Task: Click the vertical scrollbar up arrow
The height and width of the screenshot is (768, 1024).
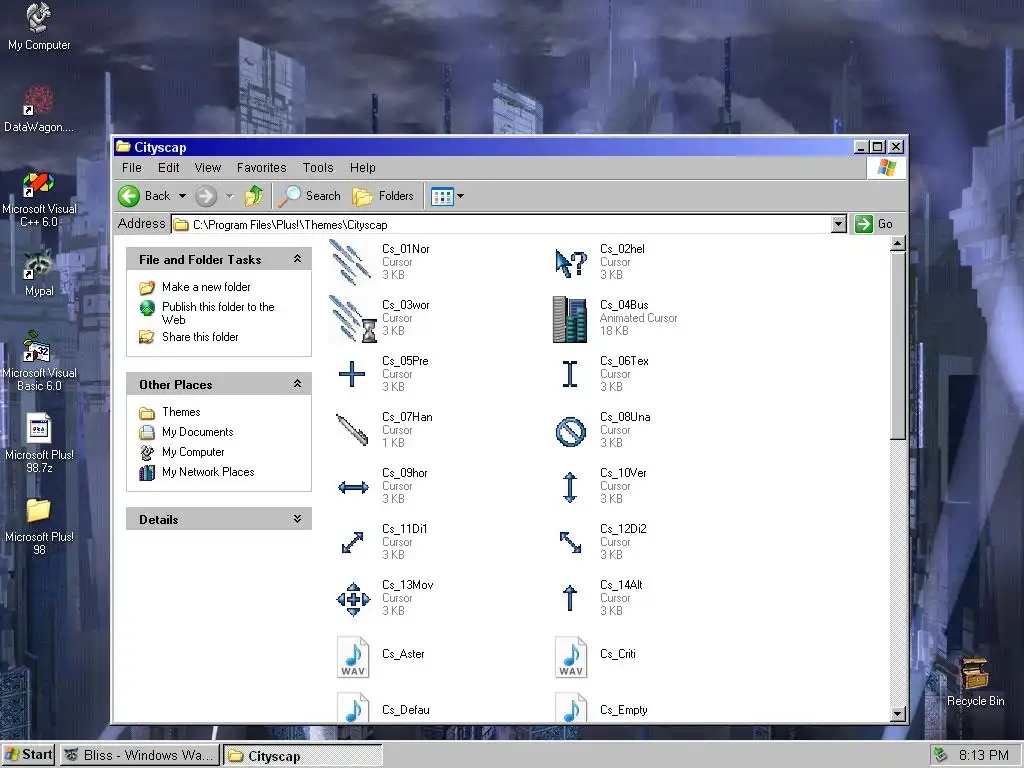Action: [898, 244]
